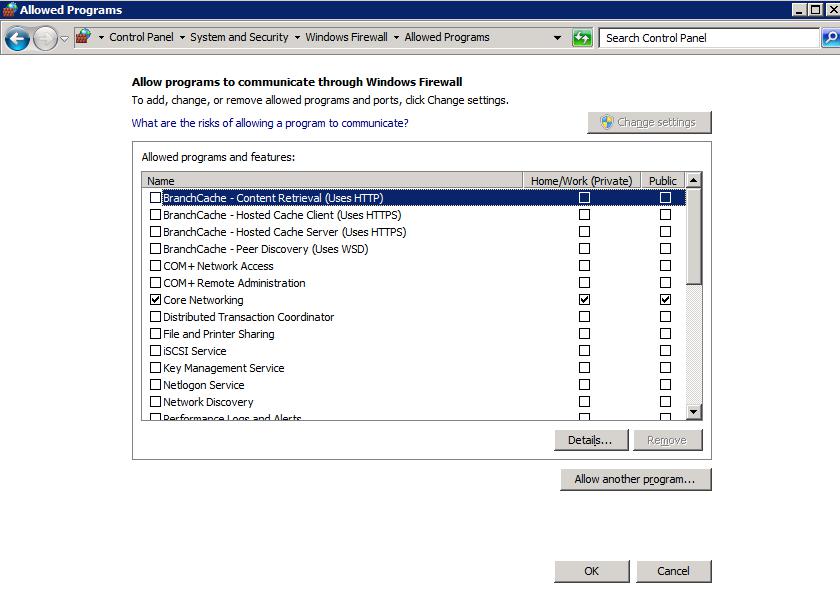840x592 pixels.
Task: Maximize the Allowed Programs window
Action: click(x=815, y=10)
